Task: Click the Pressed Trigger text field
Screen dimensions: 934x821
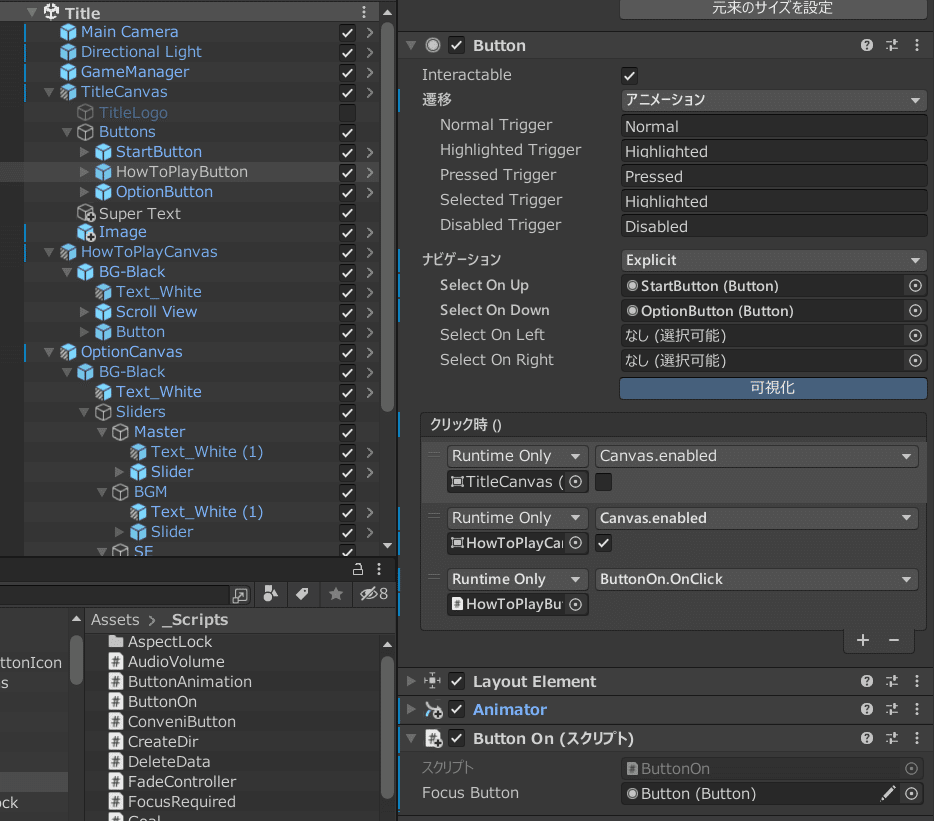Action: coord(773,176)
